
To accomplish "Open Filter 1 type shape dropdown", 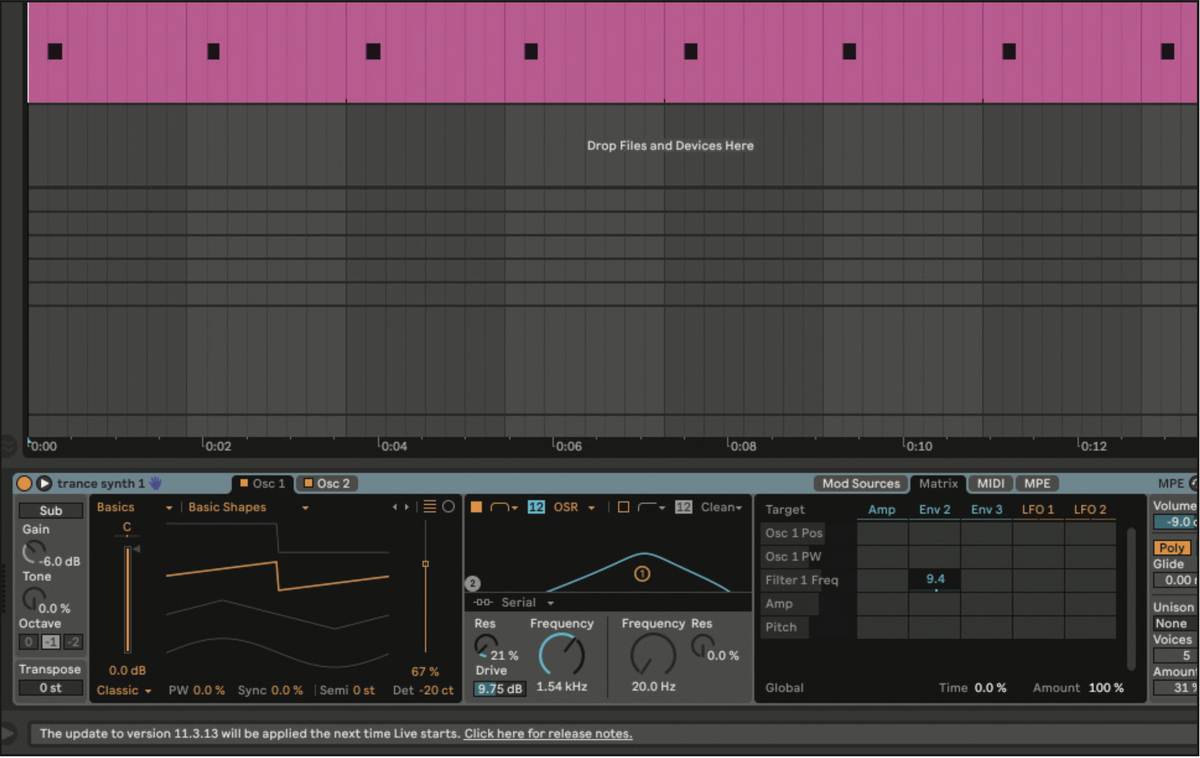I will point(504,508).
